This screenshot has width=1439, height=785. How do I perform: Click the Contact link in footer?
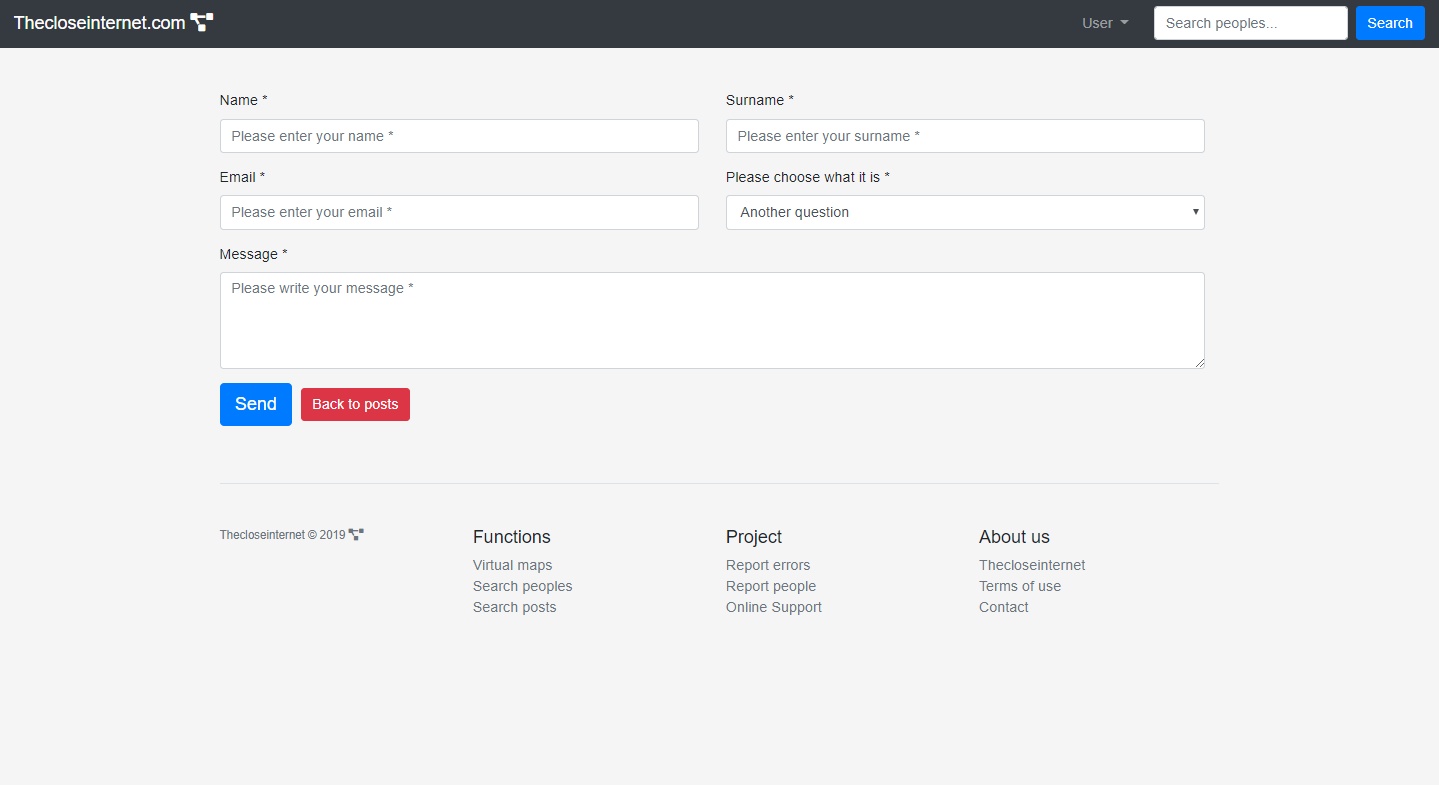(x=1003, y=607)
